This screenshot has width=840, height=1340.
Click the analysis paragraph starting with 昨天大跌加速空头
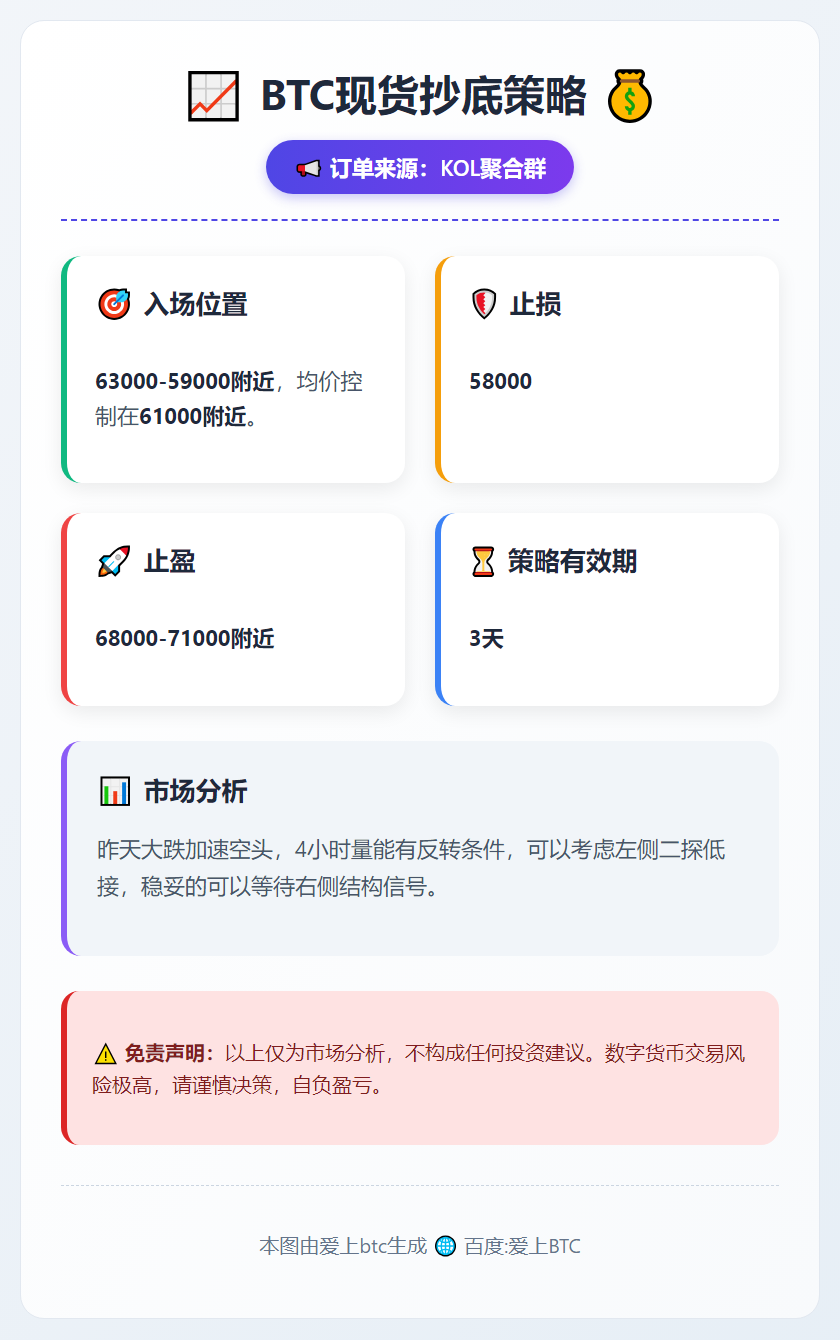click(412, 868)
